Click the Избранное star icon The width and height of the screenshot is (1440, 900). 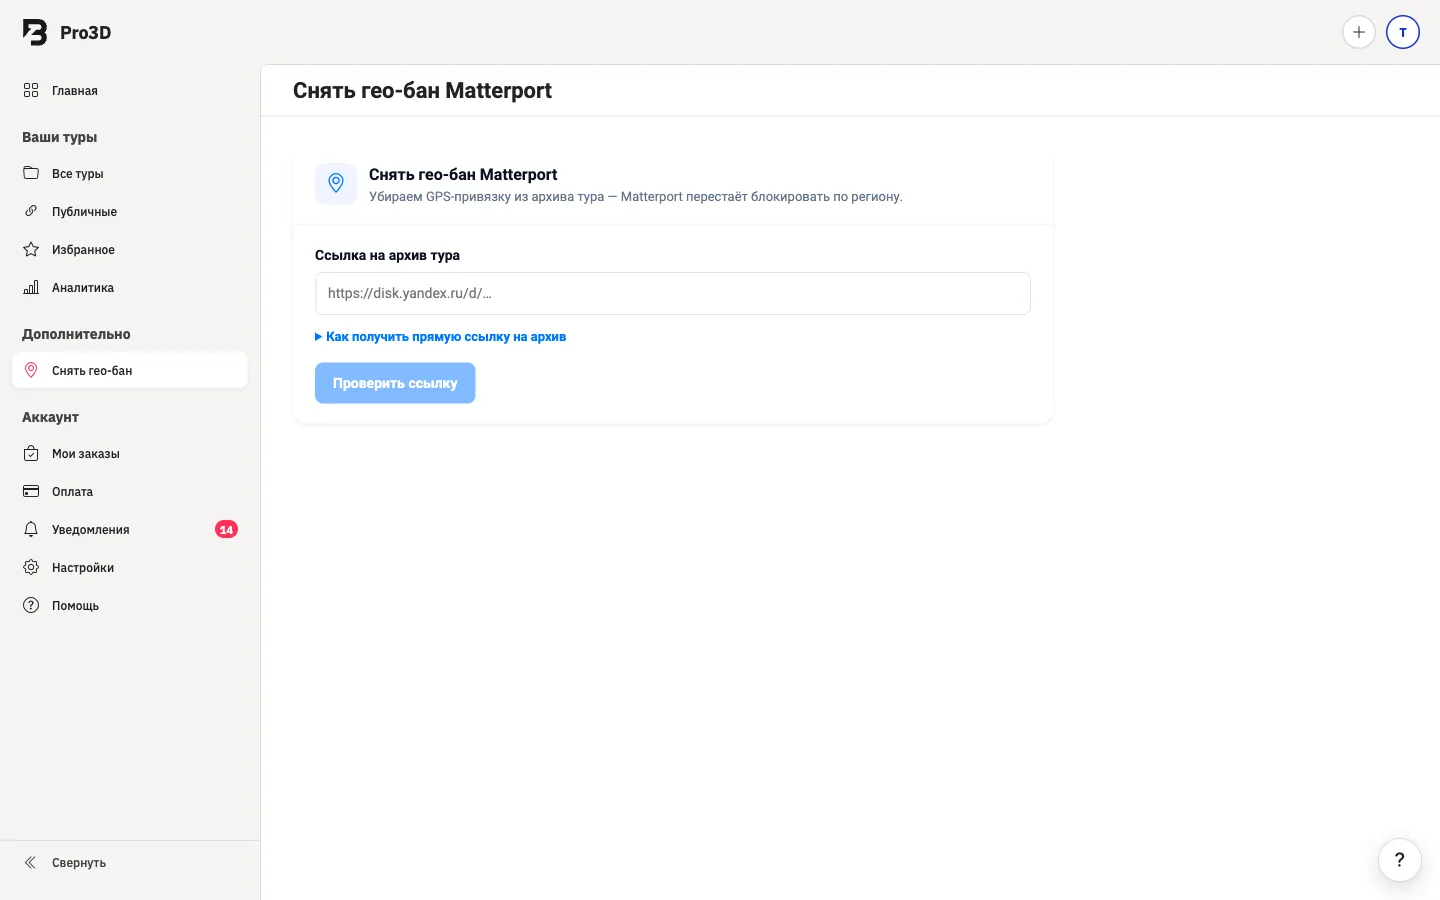click(x=31, y=249)
